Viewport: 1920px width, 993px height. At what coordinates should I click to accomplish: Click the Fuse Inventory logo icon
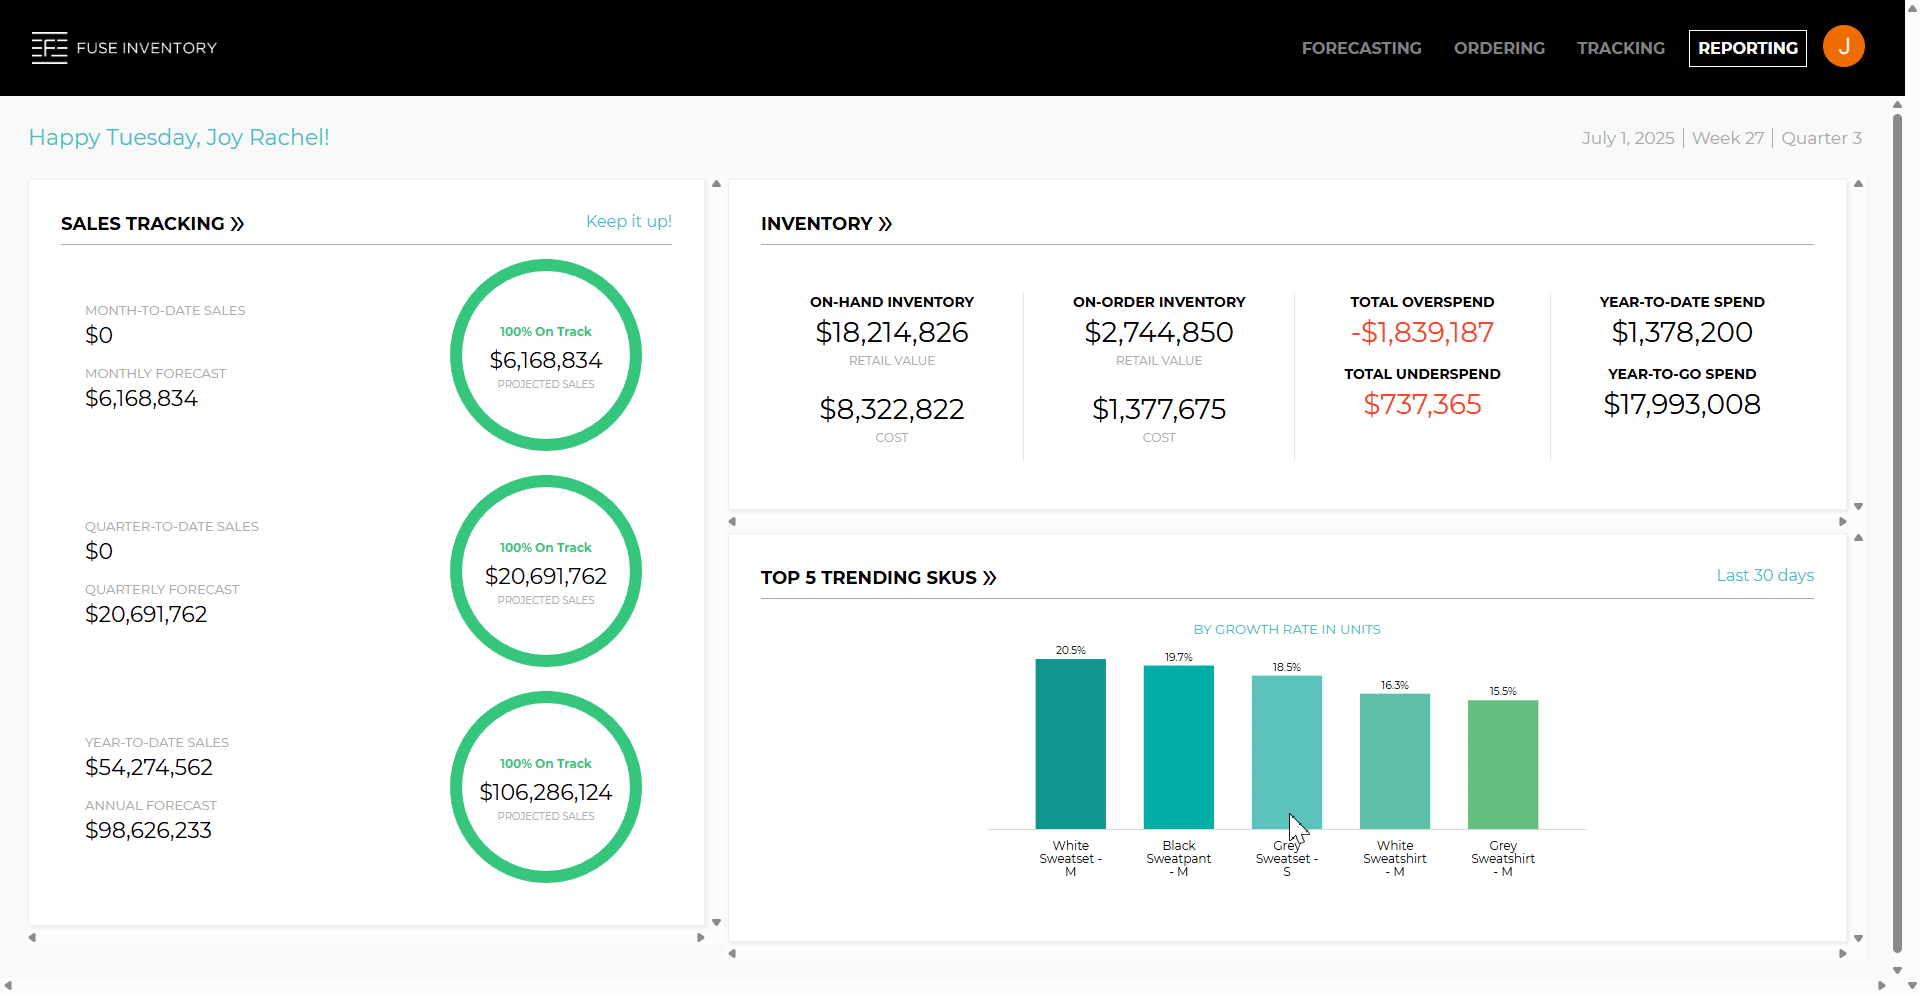49,48
